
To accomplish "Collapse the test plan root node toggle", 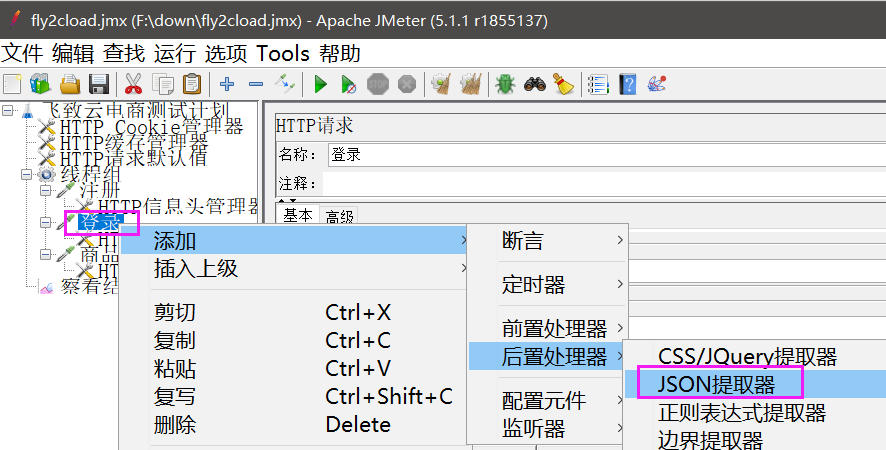I will [8, 110].
